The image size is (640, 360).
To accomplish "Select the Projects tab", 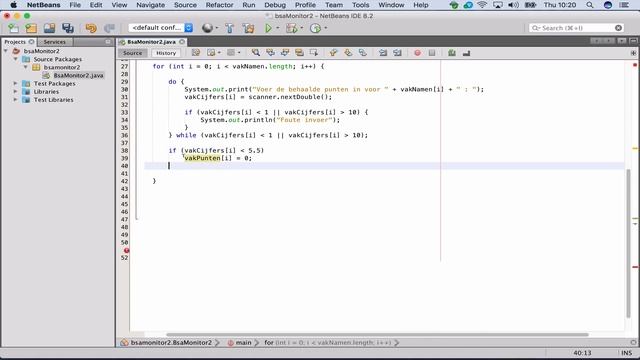I will tap(15, 42).
